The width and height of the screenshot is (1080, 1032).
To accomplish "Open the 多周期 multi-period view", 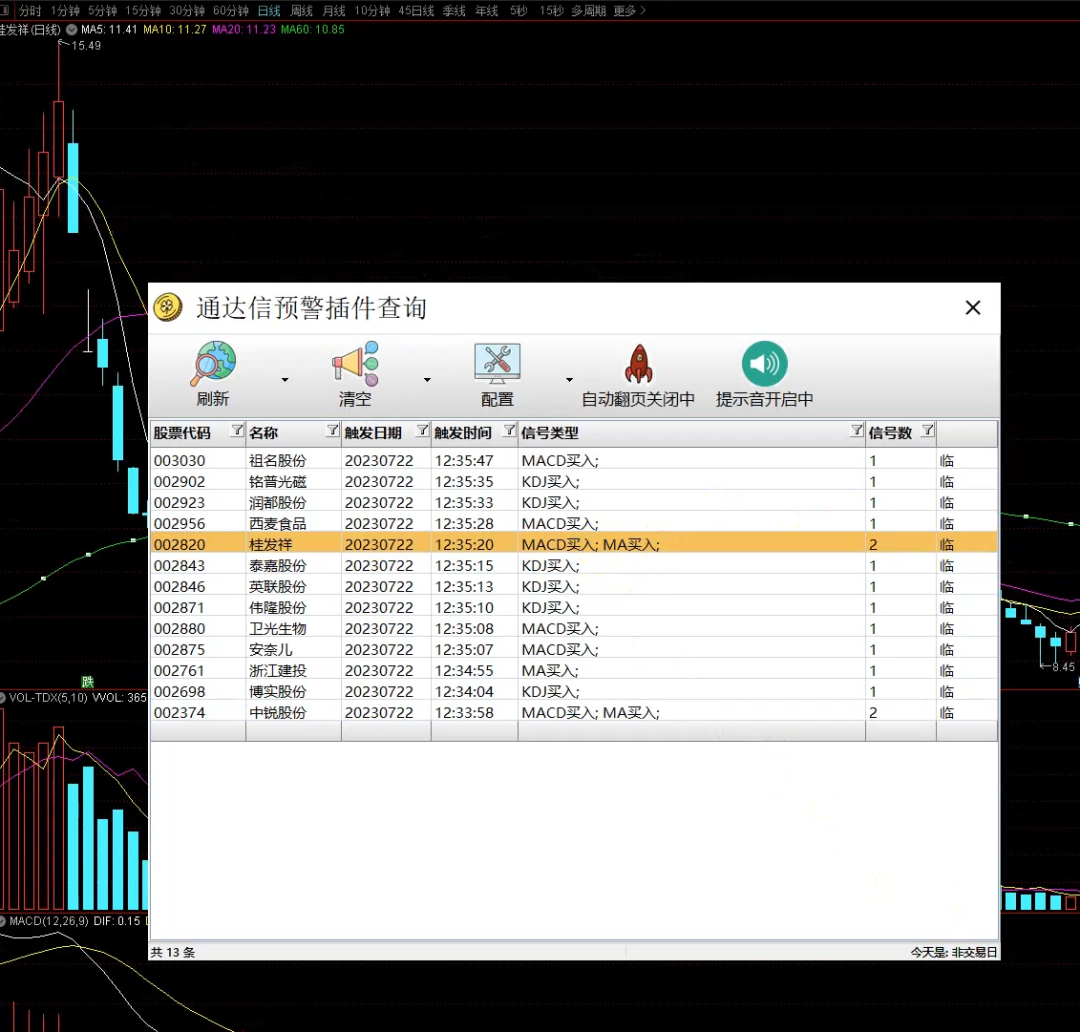I will pyautogui.click(x=588, y=10).
